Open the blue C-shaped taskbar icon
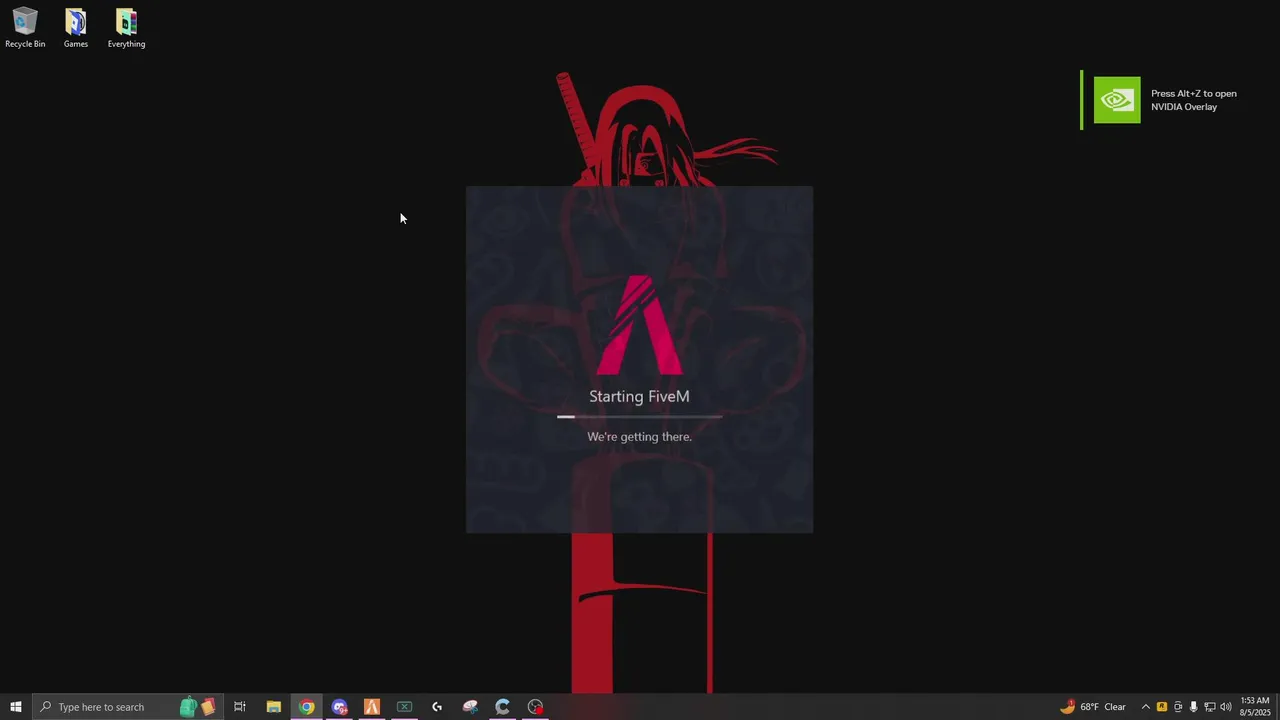Viewport: 1280px width, 720px height. tap(502, 707)
